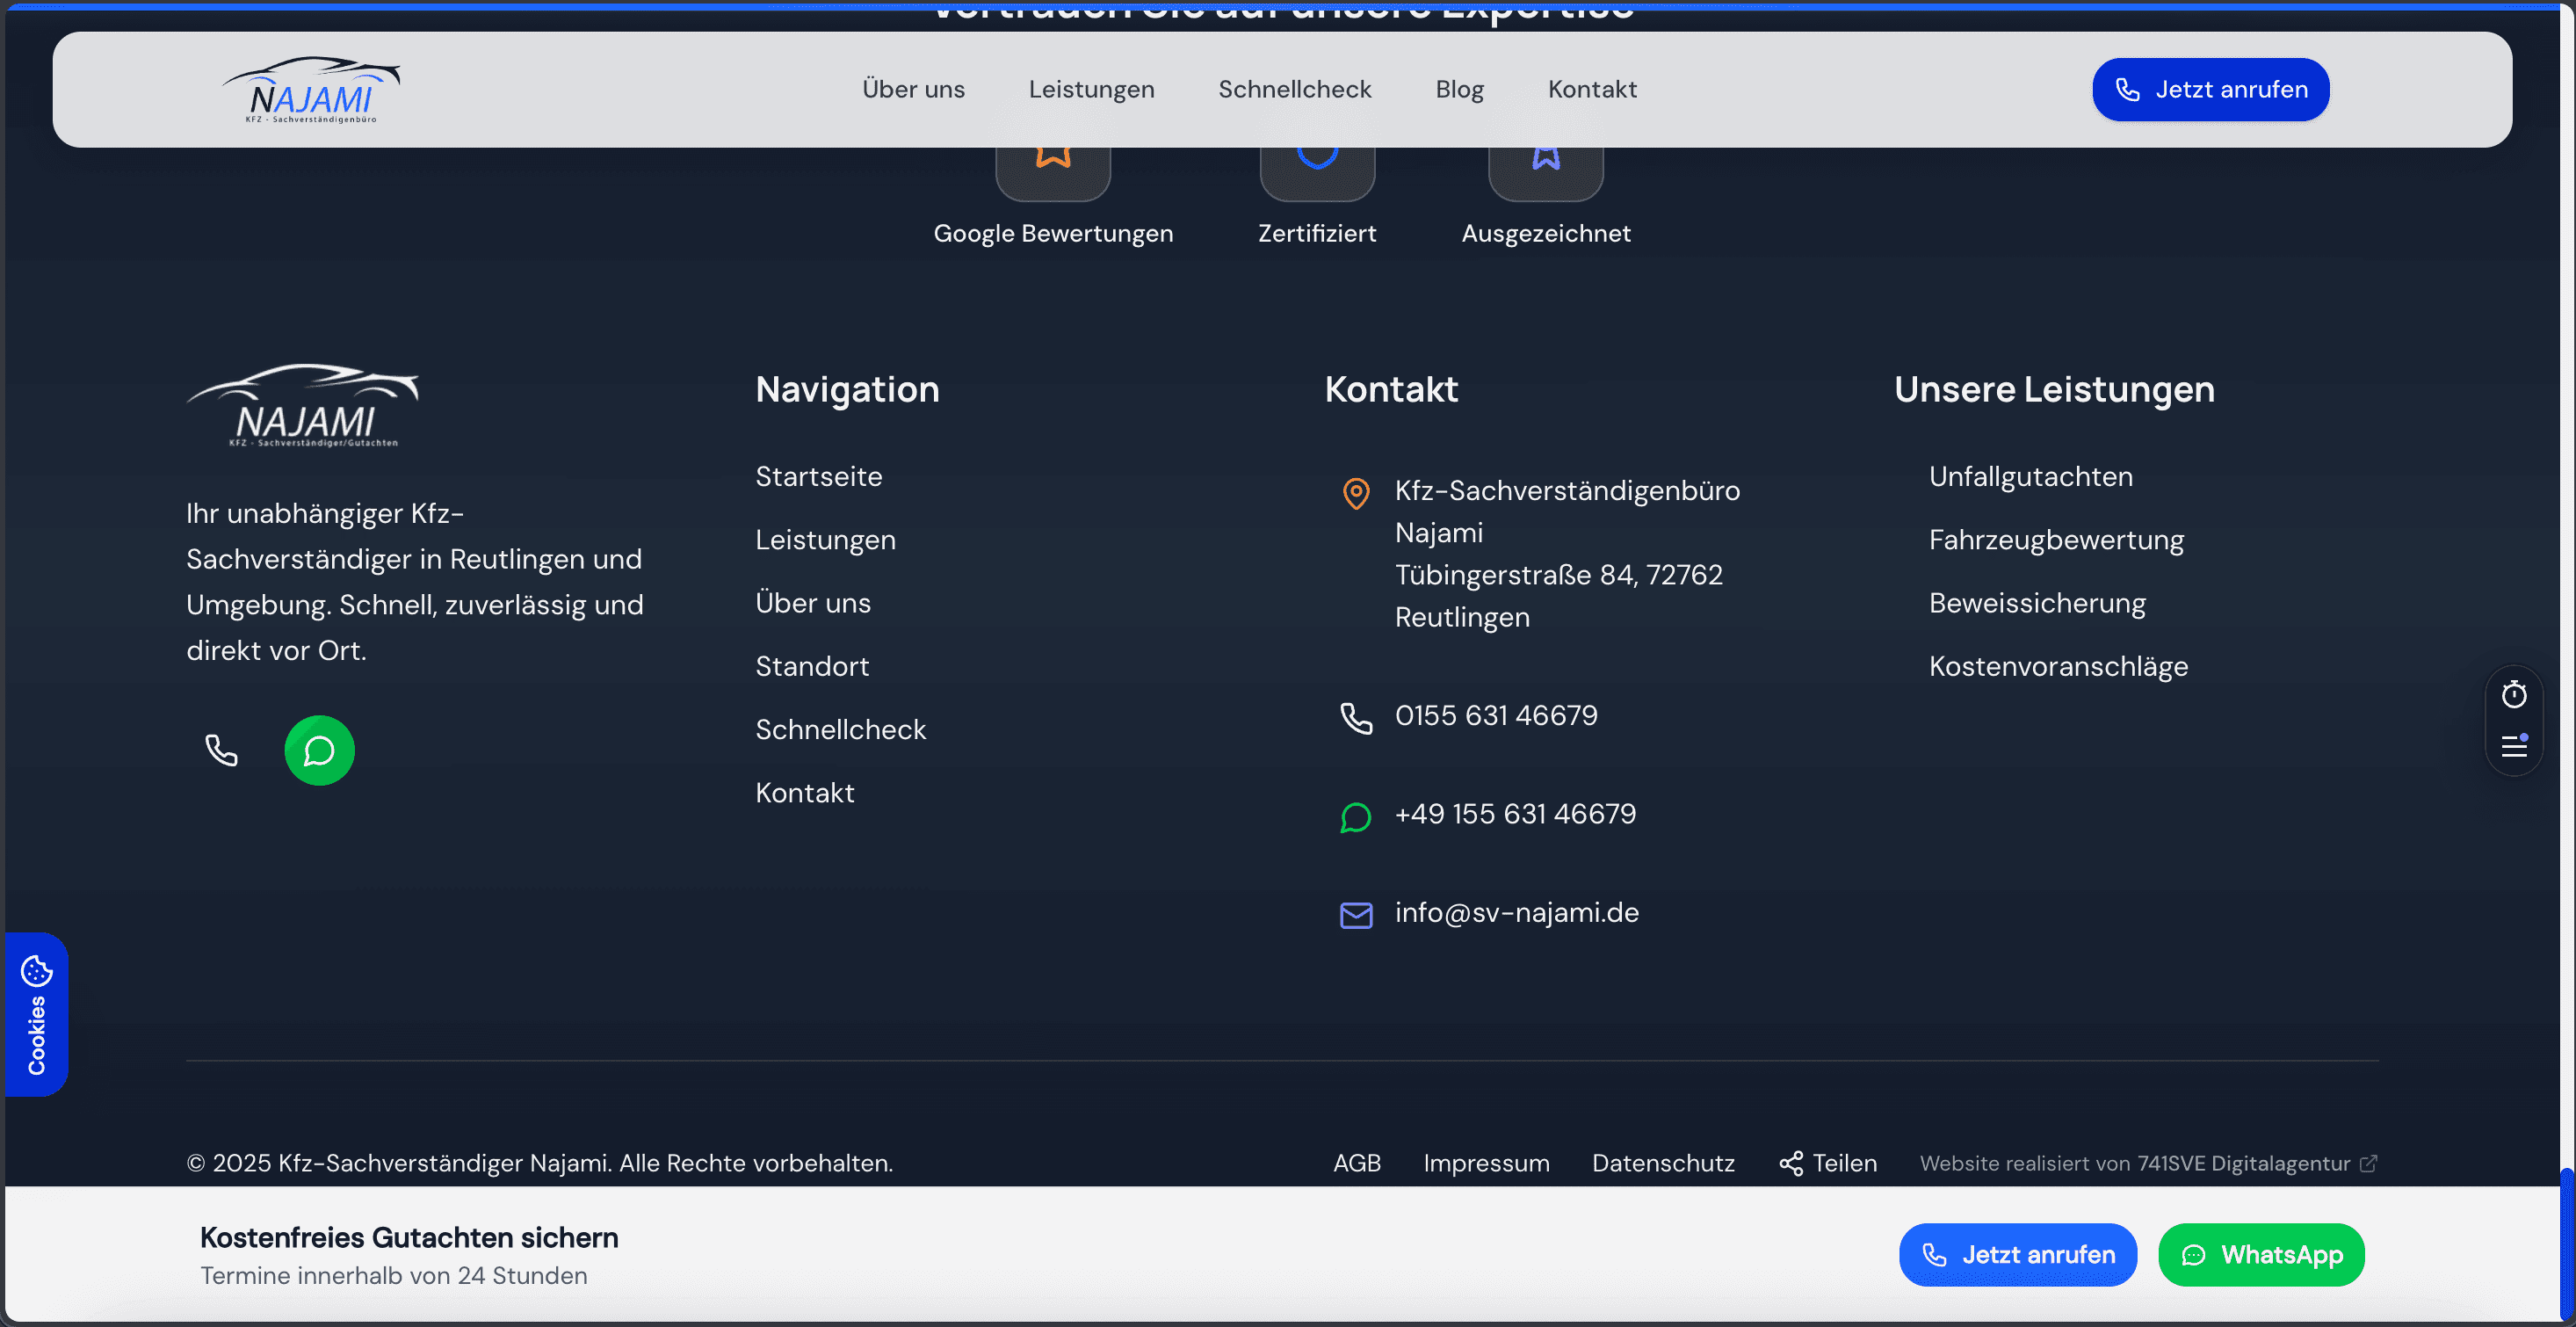
Task: Open the Cookies settings tab
Action: pyautogui.click(x=37, y=1014)
